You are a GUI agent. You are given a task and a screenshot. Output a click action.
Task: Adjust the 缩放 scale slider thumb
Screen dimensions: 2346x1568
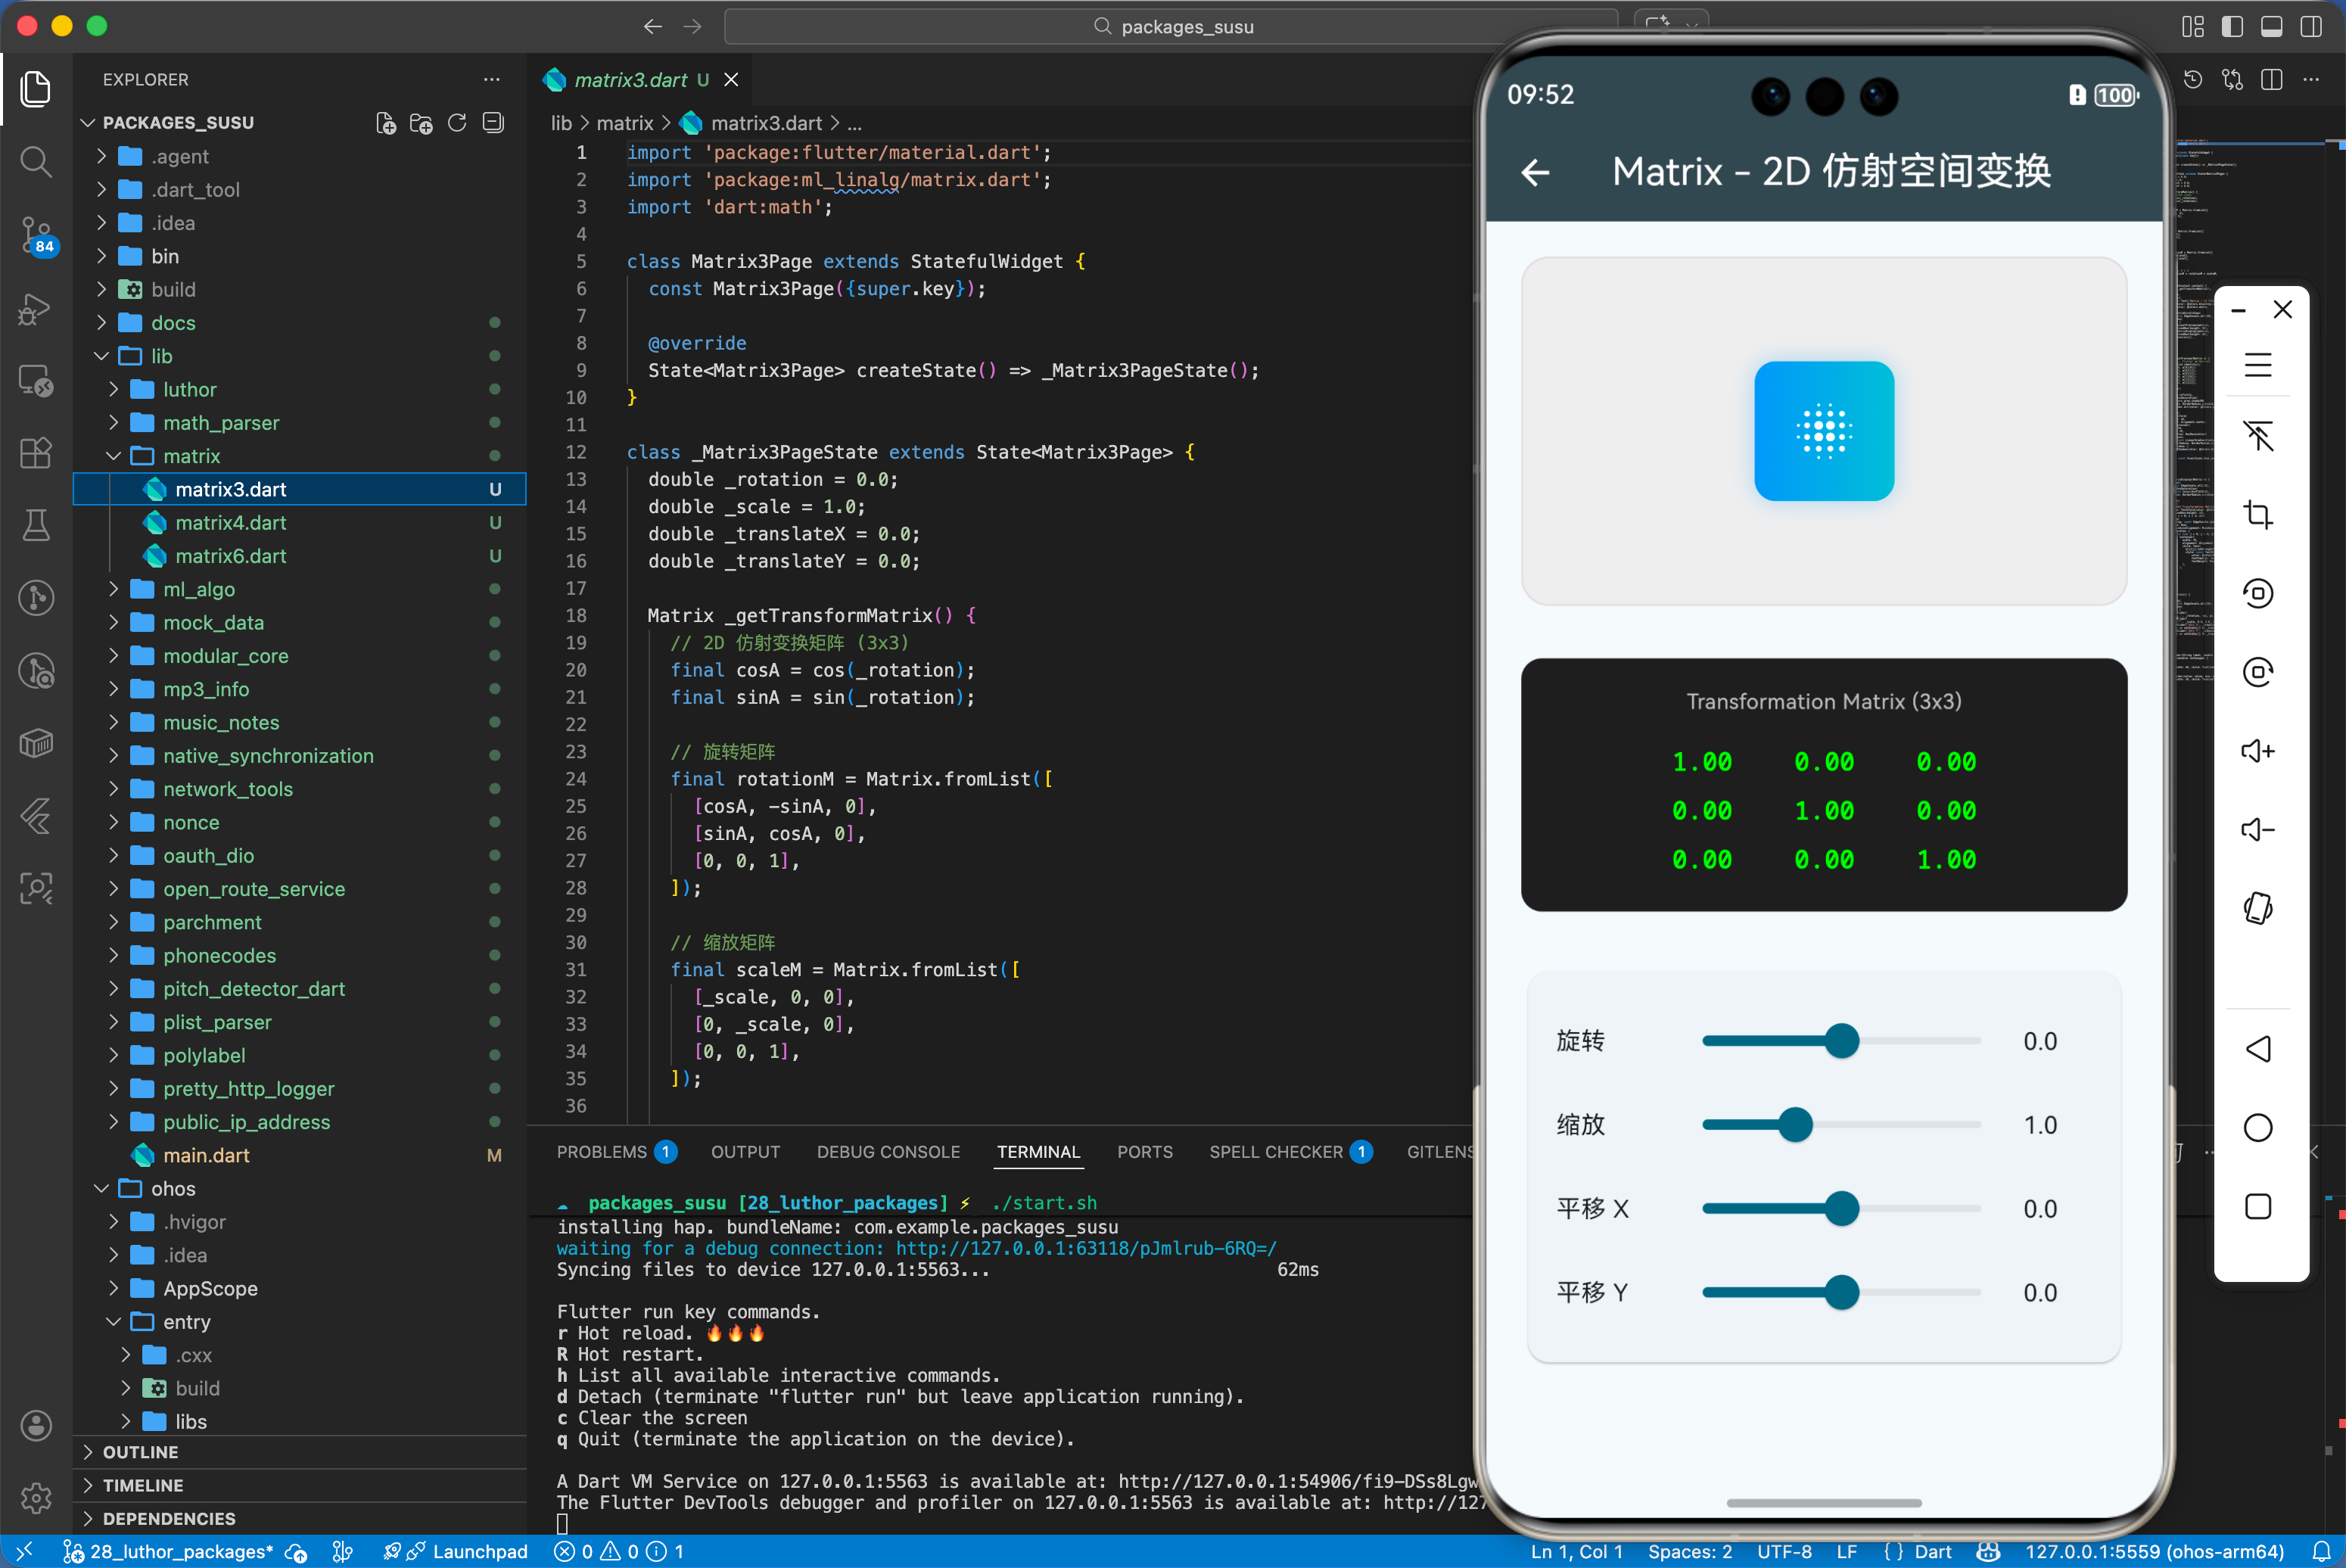[1795, 1125]
